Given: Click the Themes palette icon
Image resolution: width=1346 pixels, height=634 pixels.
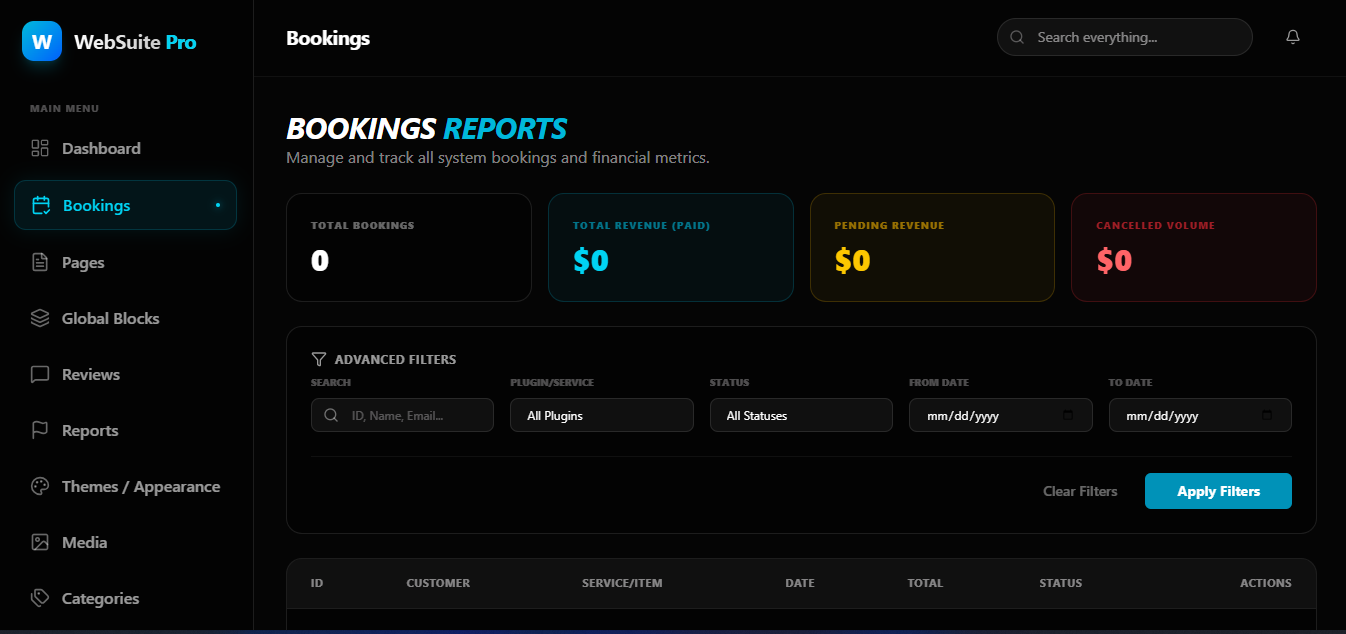Looking at the screenshot, I should point(40,487).
